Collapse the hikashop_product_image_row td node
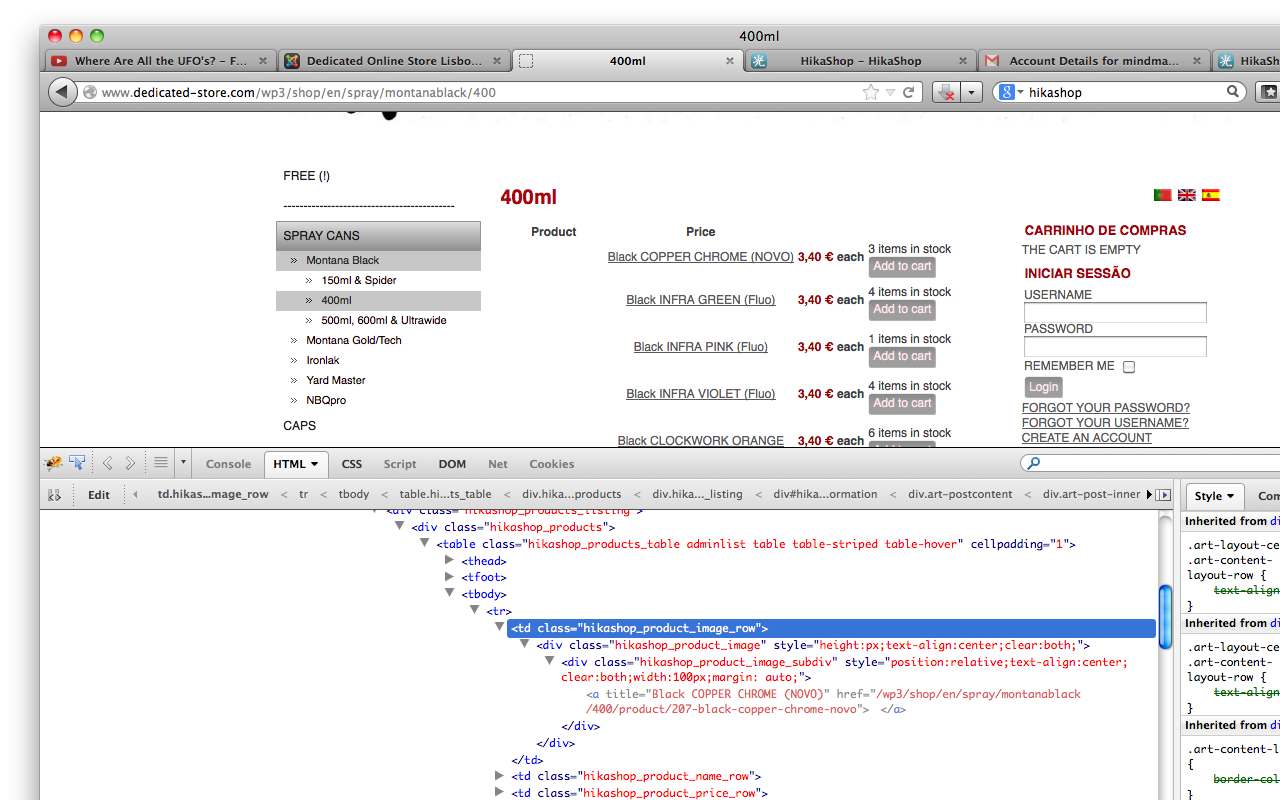Screen dimensions: 1280x800 pos(499,627)
